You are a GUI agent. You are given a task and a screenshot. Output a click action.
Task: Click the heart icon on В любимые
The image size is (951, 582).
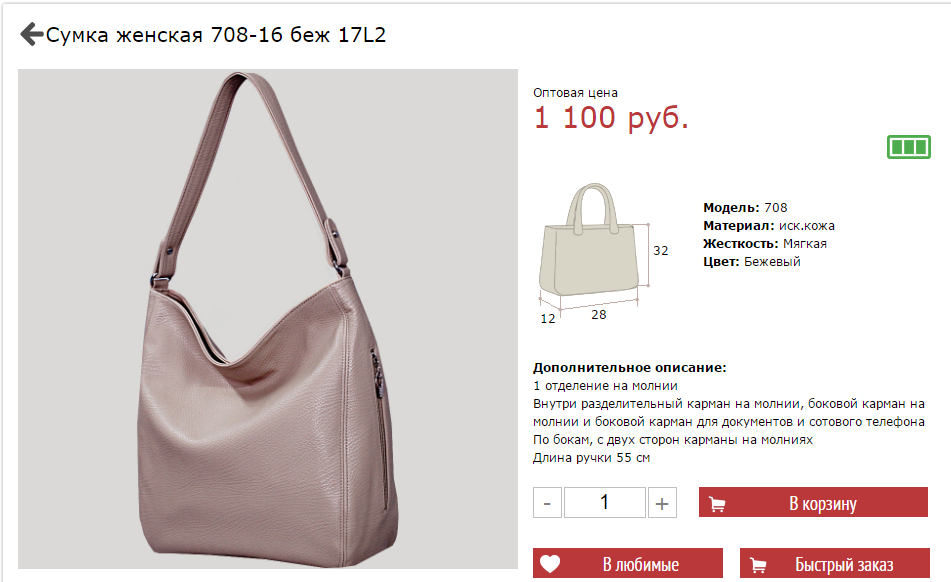pos(550,564)
